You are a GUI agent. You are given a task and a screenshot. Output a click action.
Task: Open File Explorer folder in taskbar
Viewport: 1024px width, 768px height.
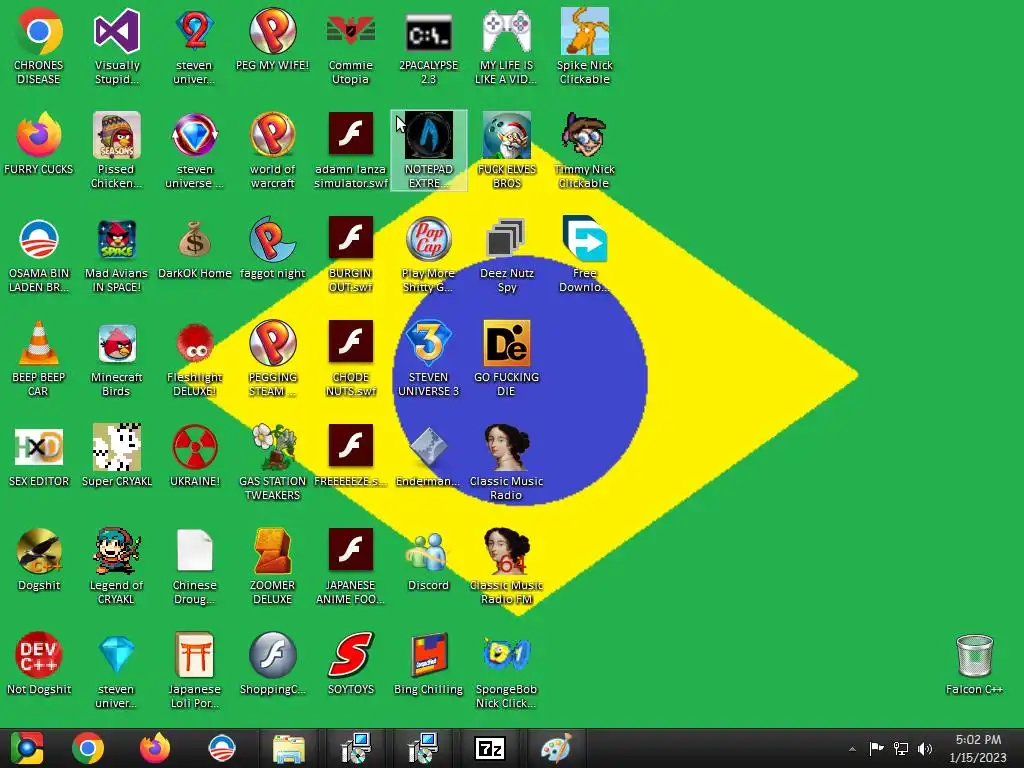[x=289, y=748]
